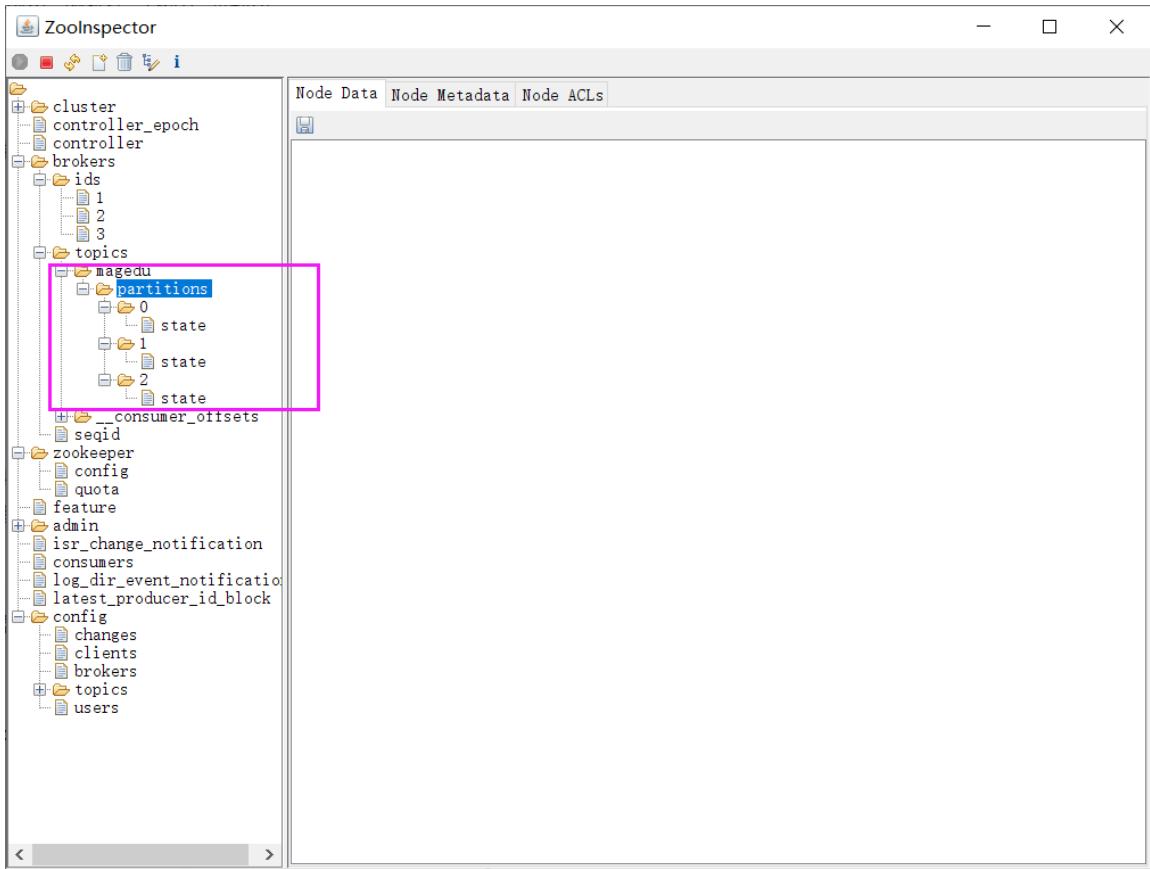Expand the cluster tree node
Screen dimensions: 1150x869
pos(18,107)
